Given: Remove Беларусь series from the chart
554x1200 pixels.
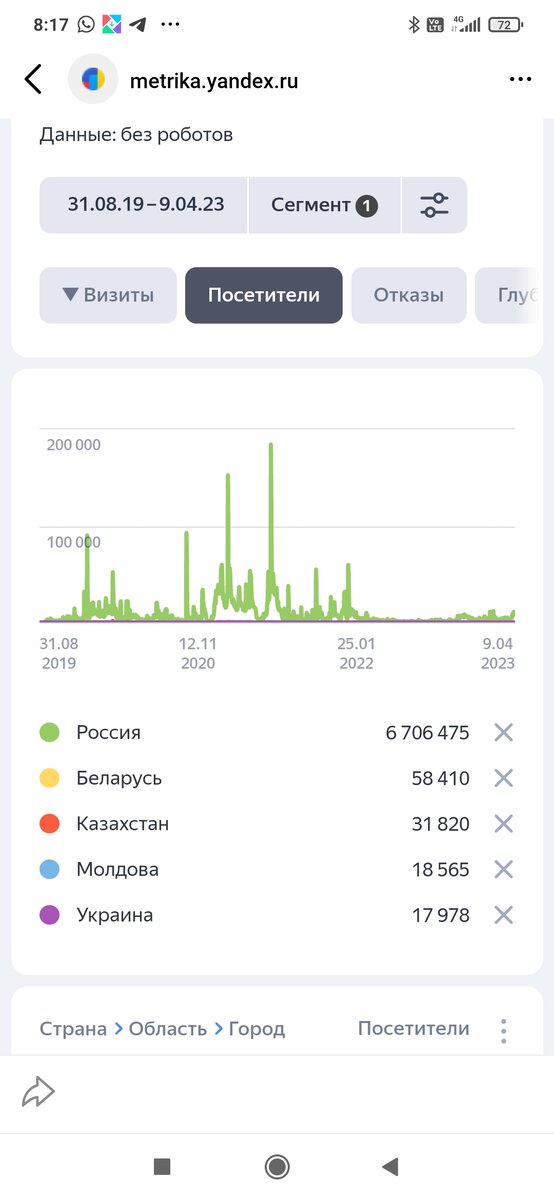Looking at the screenshot, I should (x=504, y=778).
